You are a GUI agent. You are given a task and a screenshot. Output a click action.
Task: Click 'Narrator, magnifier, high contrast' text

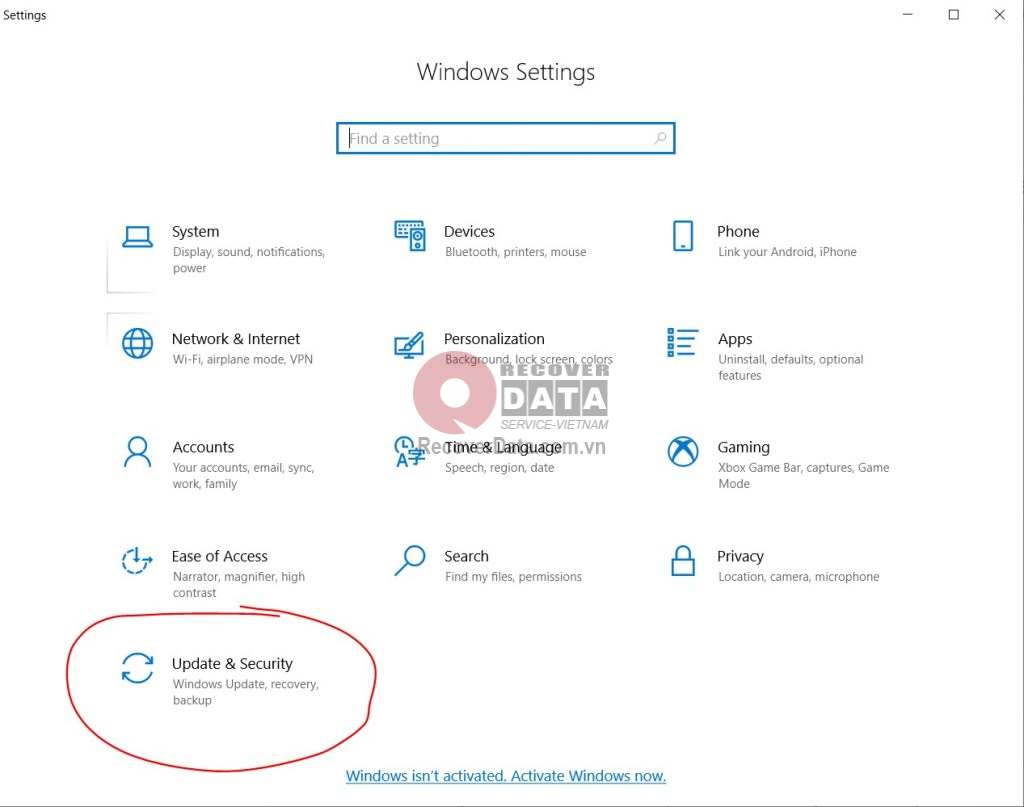(239, 585)
